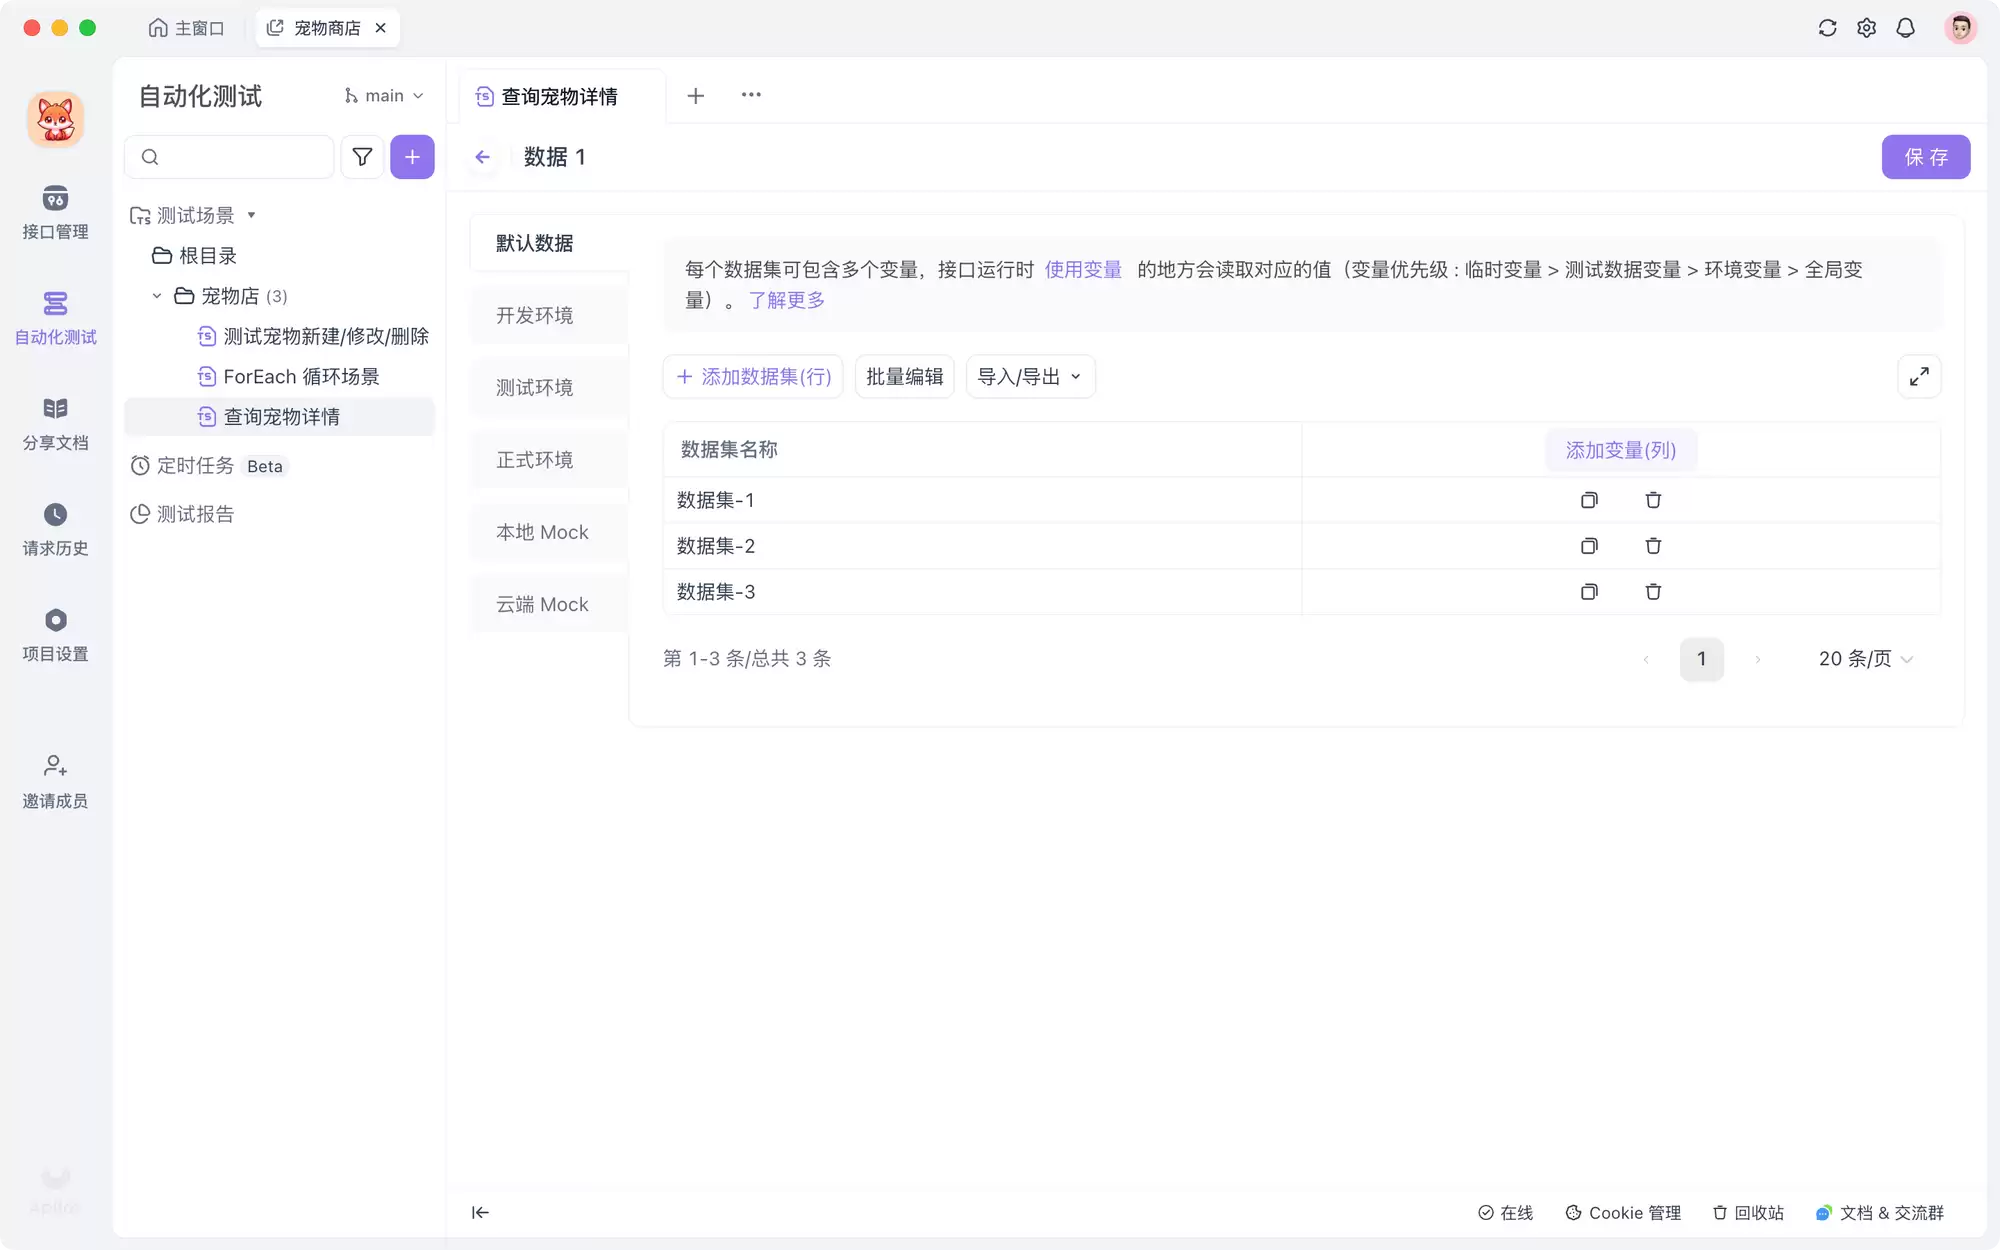Click 在线 status in the footer
2000x1250 pixels.
pos(1505,1213)
